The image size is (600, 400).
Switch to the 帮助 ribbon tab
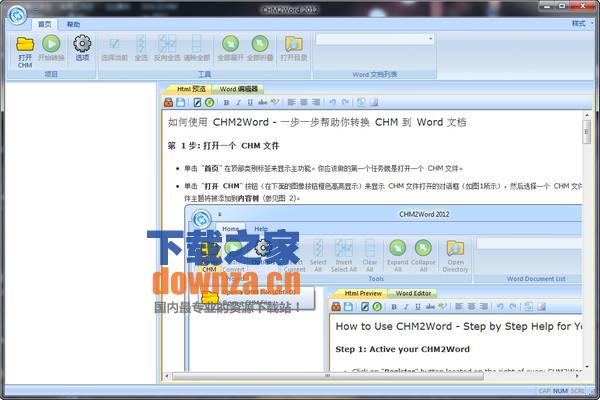pos(73,24)
